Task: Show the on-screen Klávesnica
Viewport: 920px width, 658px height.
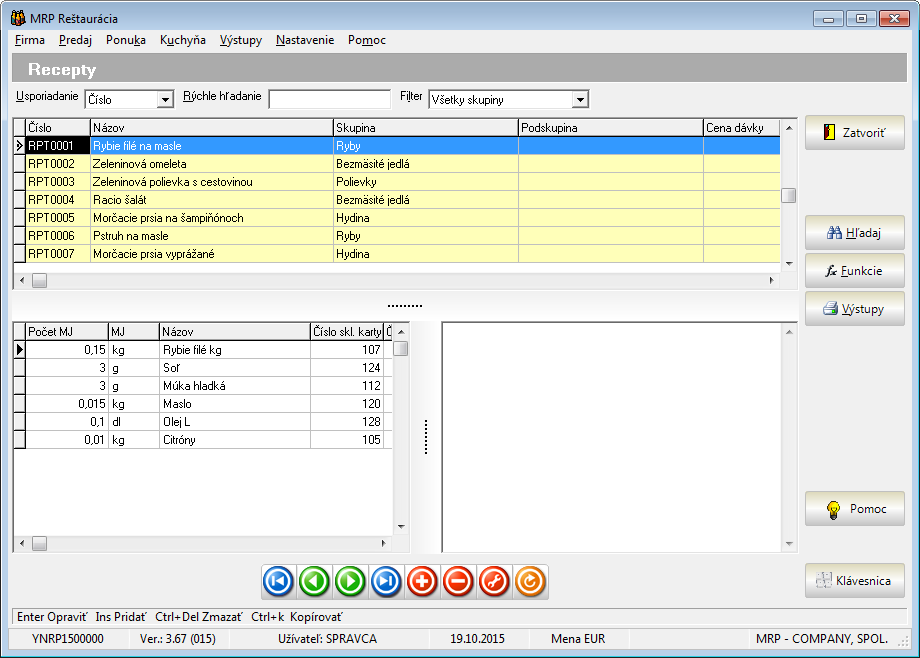Action: tap(854, 581)
